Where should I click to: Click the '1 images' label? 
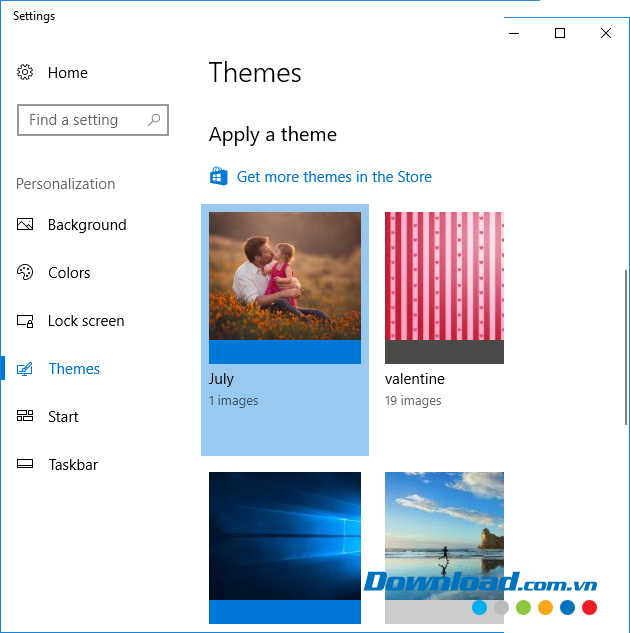click(x=233, y=400)
